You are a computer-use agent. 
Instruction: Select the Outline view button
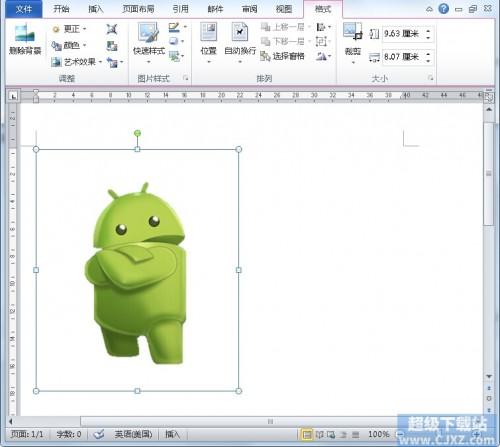pos(343,434)
